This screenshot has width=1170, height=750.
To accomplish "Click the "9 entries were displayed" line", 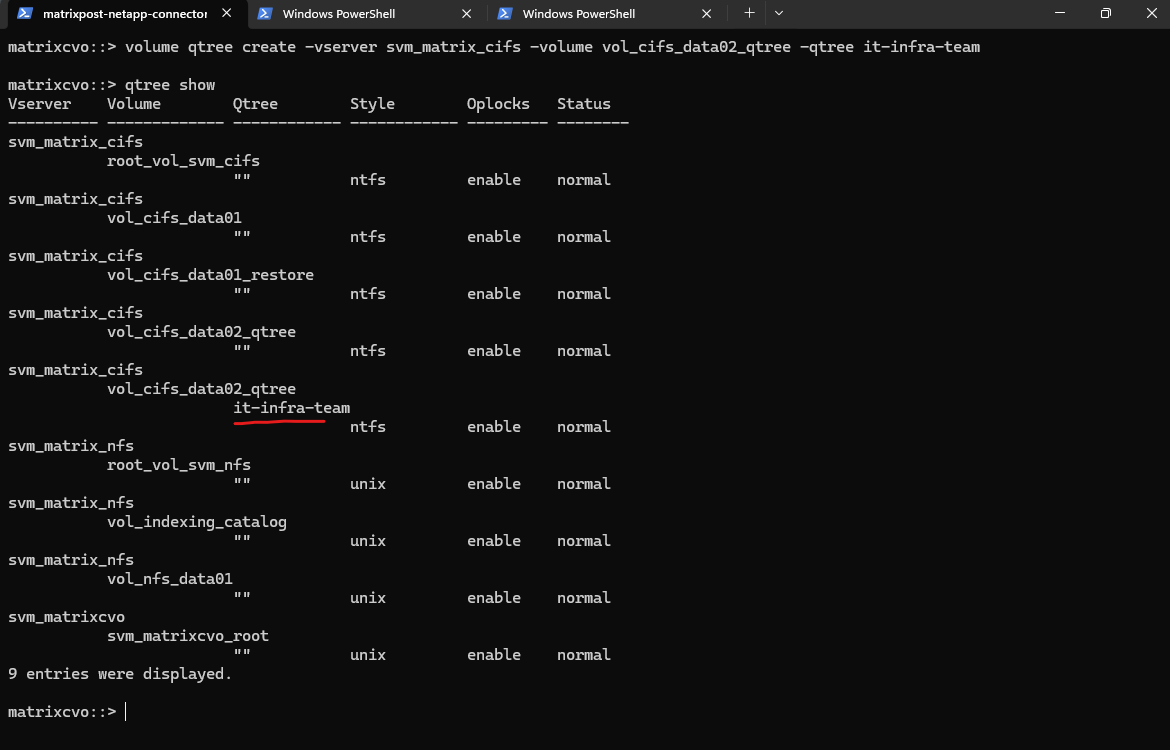I will [x=120, y=674].
